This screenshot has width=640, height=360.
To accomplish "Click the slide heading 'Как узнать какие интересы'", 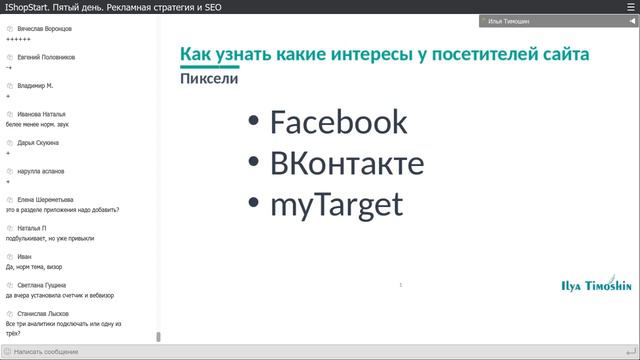I will tap(296, 54).
